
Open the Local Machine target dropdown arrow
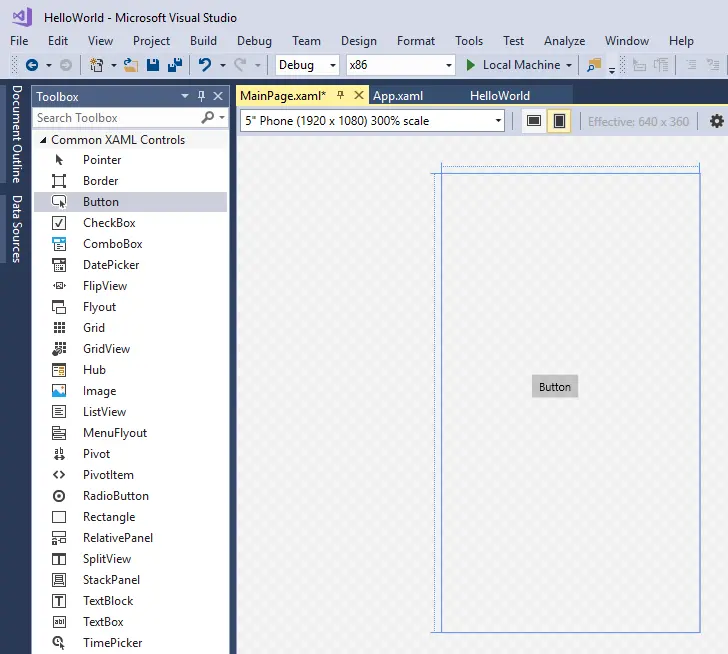tap(569, 65)
